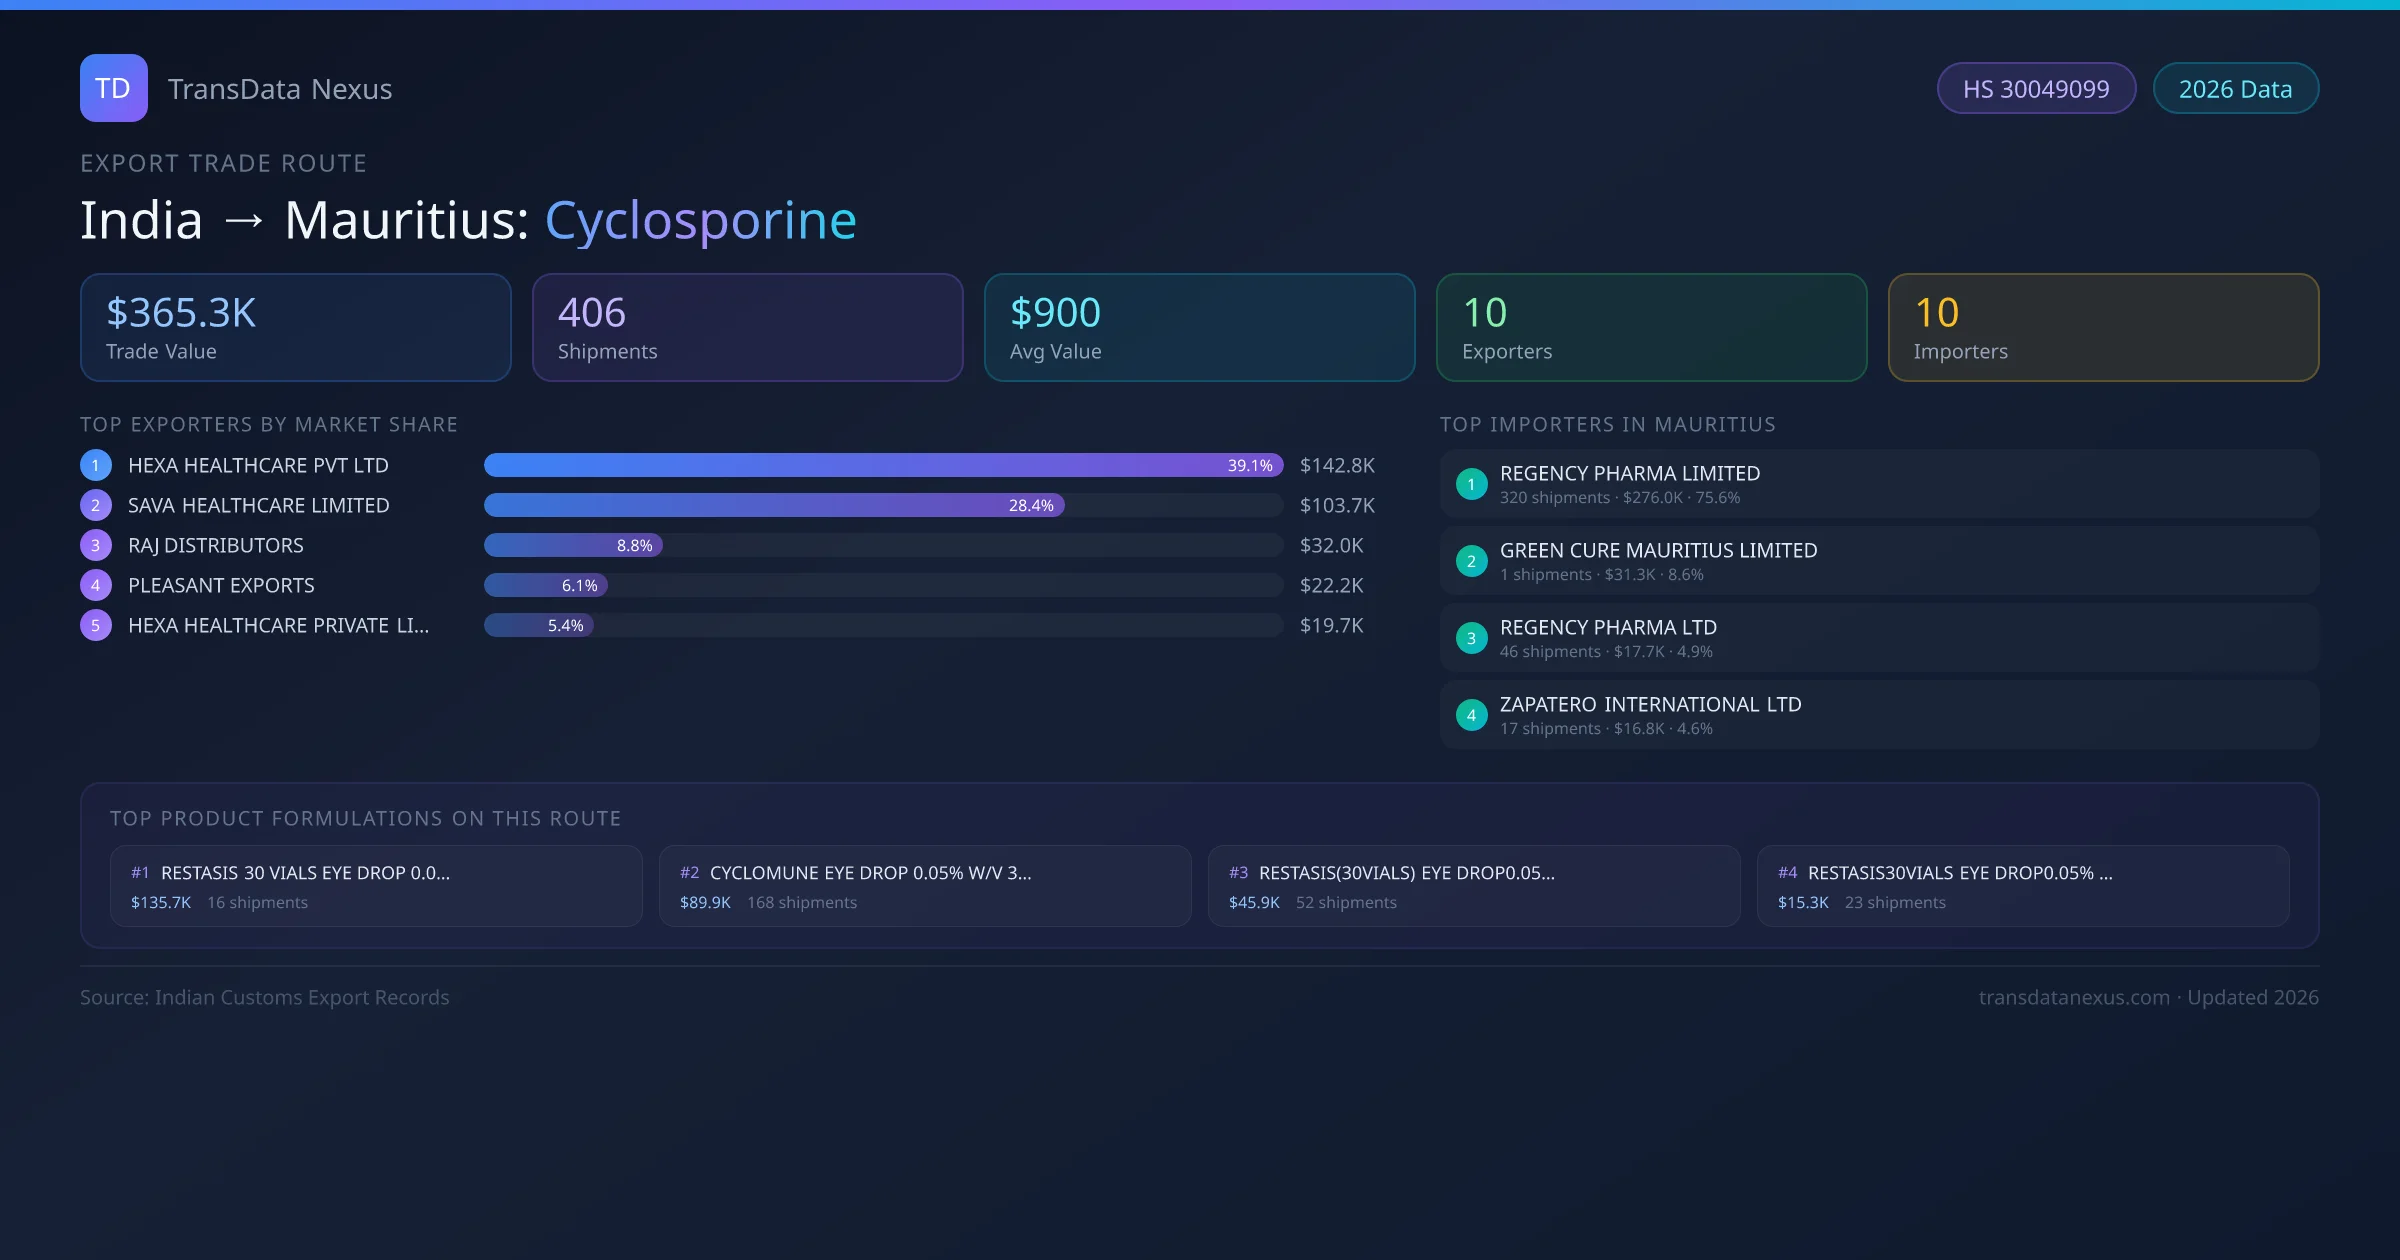Click green rank 4 badge for Zapatero International
Viewport: 2400px width, 1260px height.
click(x=1471, y=715)
